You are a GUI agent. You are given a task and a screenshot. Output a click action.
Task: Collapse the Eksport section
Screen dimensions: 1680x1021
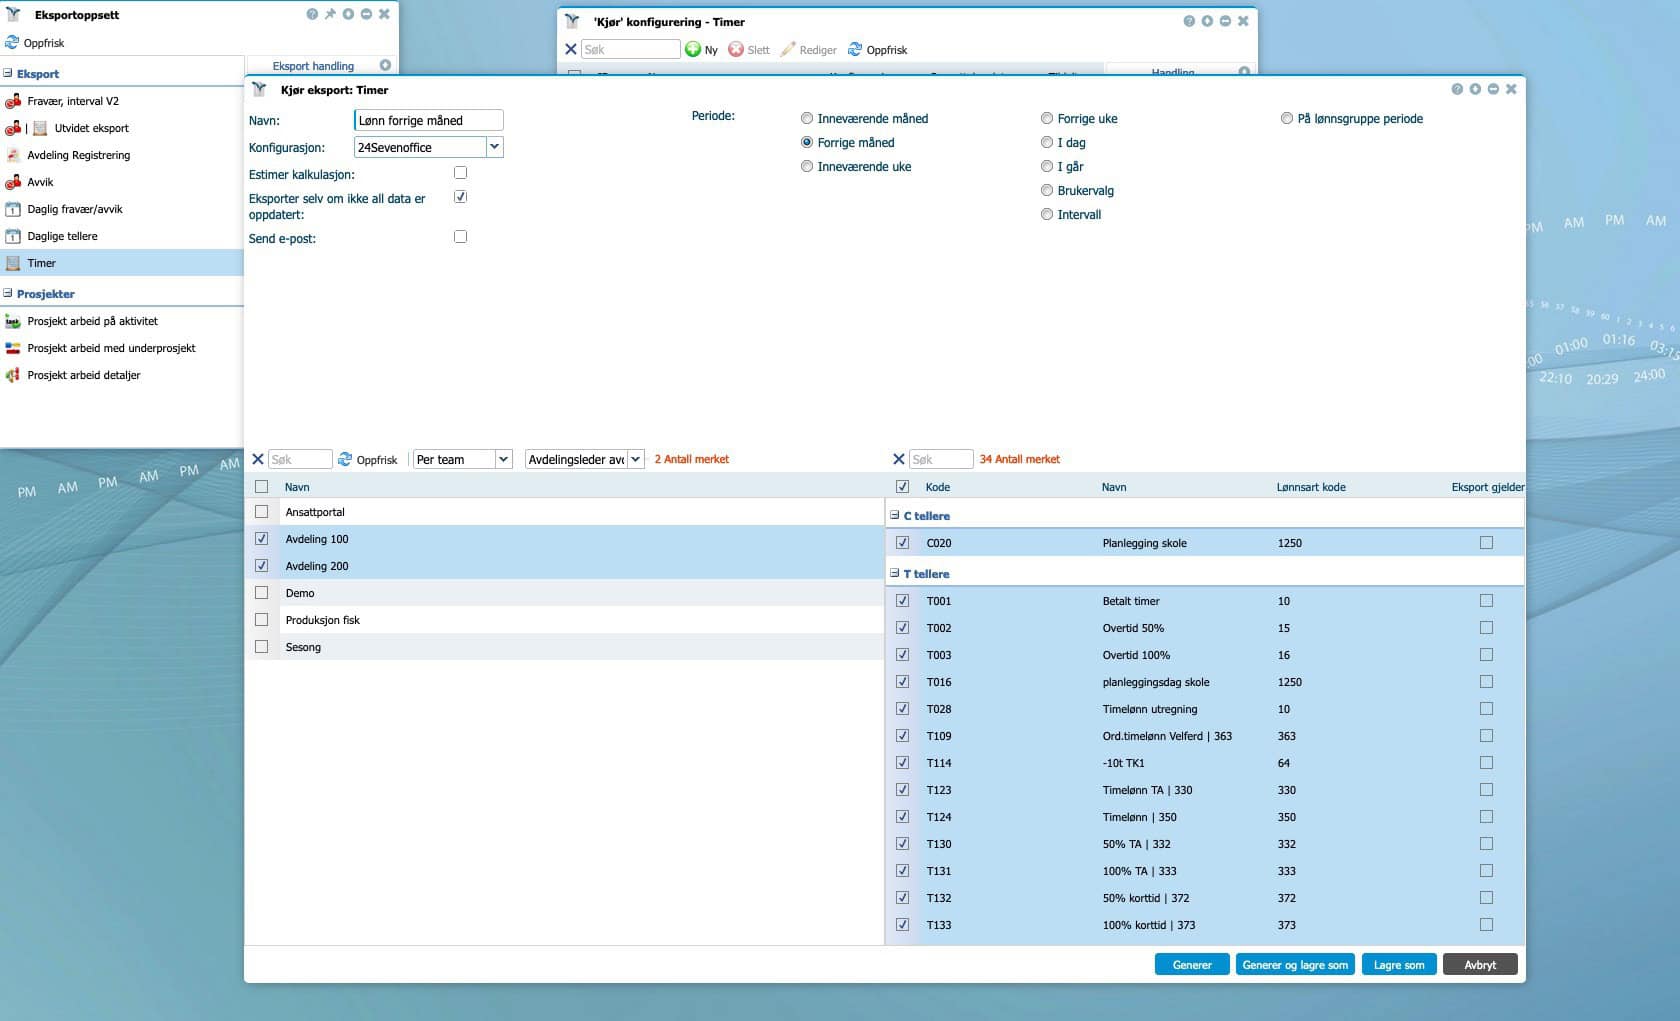8,73
